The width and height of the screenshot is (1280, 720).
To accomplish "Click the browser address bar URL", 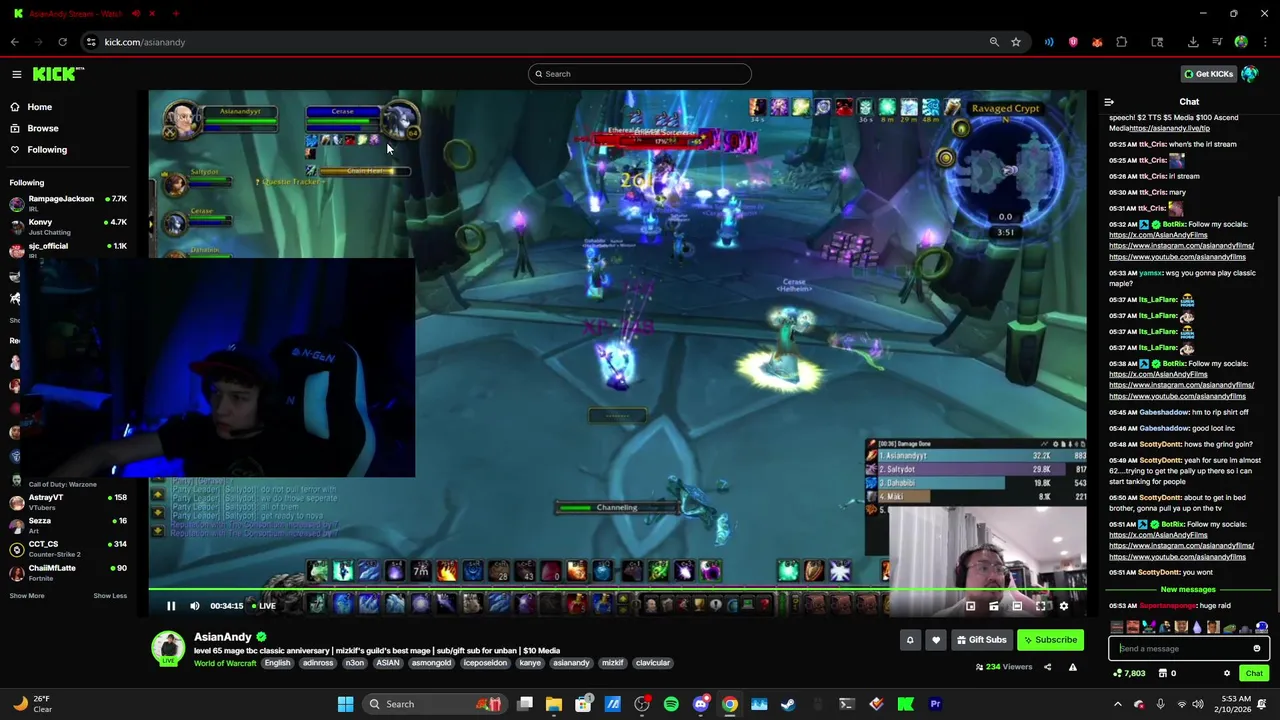I will pyautogui.click(x=145, y=42).
